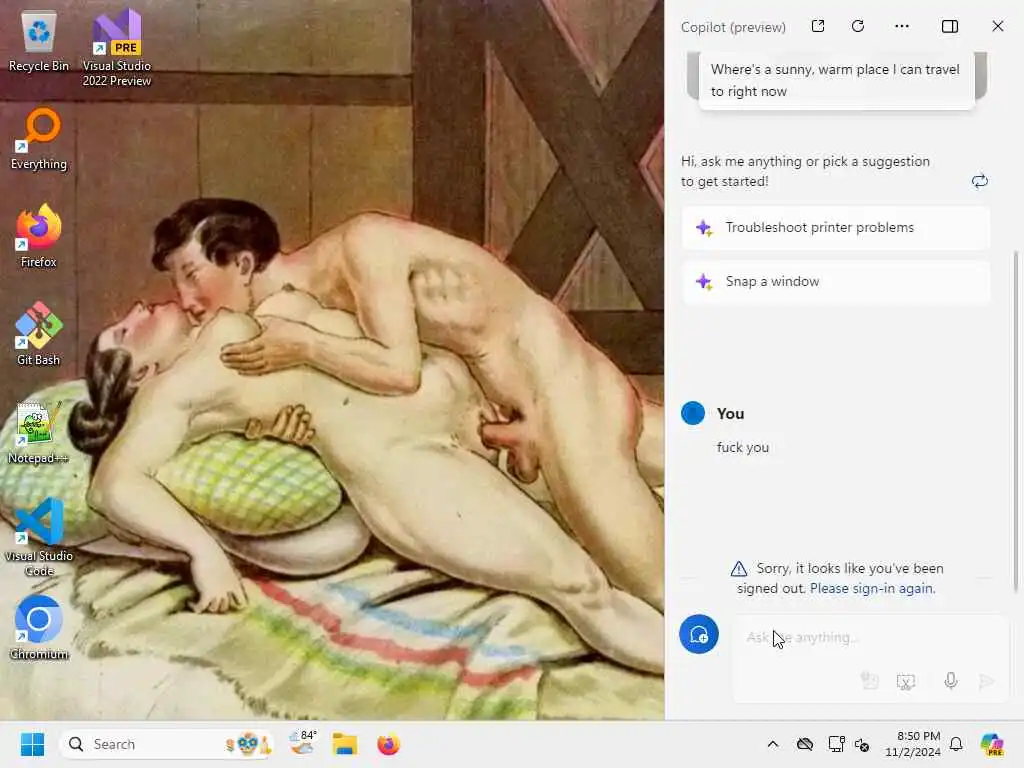This screenshot has width=1024, height=768.
Task: Select the Firefox desktop shortcut
Action: tap(39, 236)
